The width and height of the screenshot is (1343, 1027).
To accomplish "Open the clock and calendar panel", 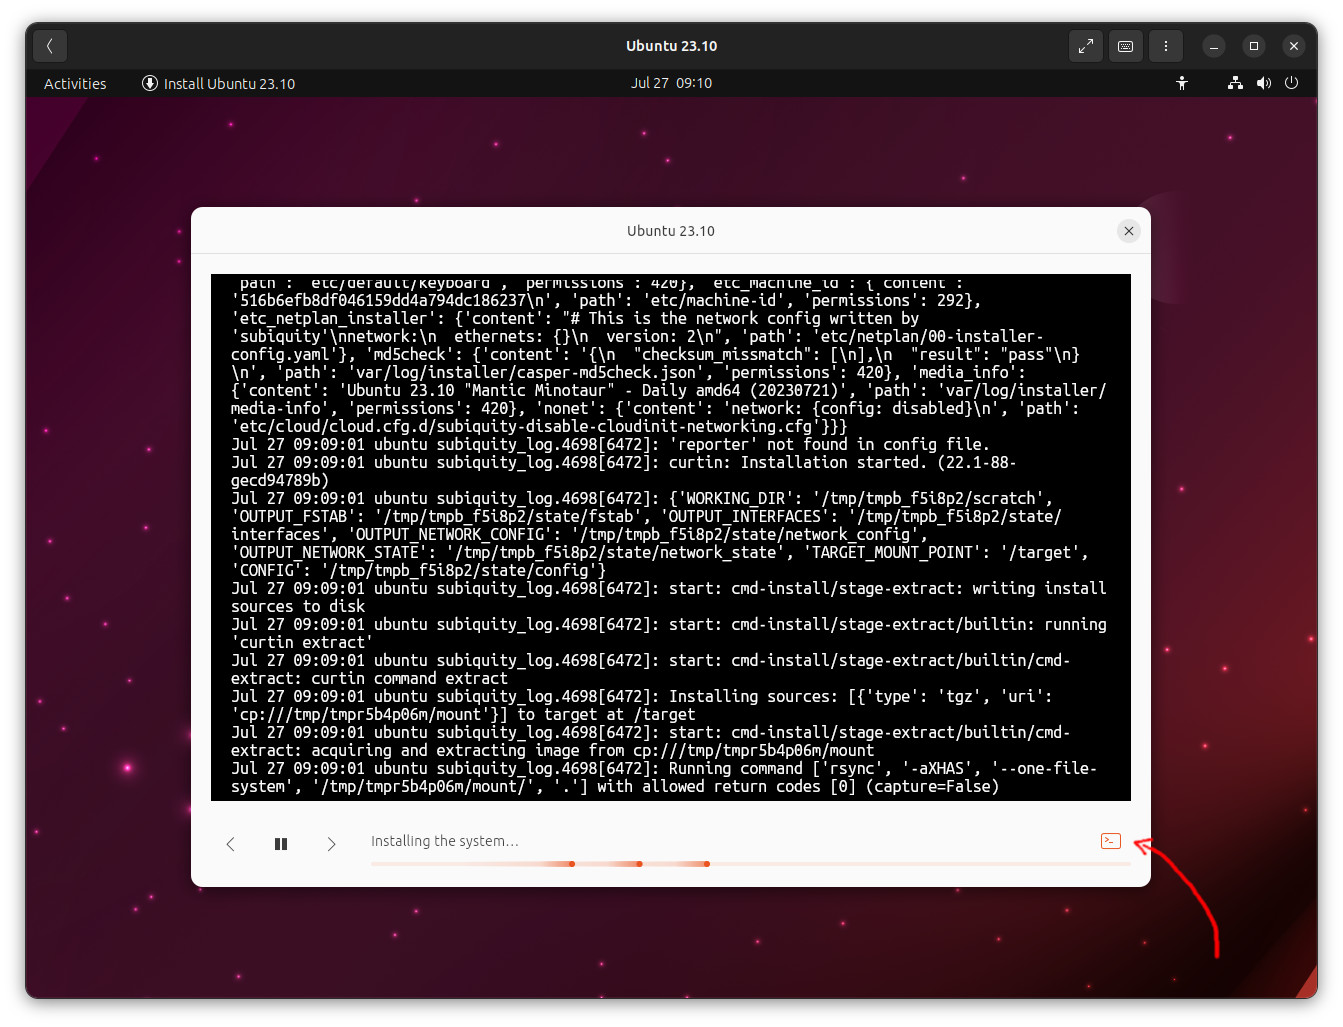I will click(x=671, y=83).
